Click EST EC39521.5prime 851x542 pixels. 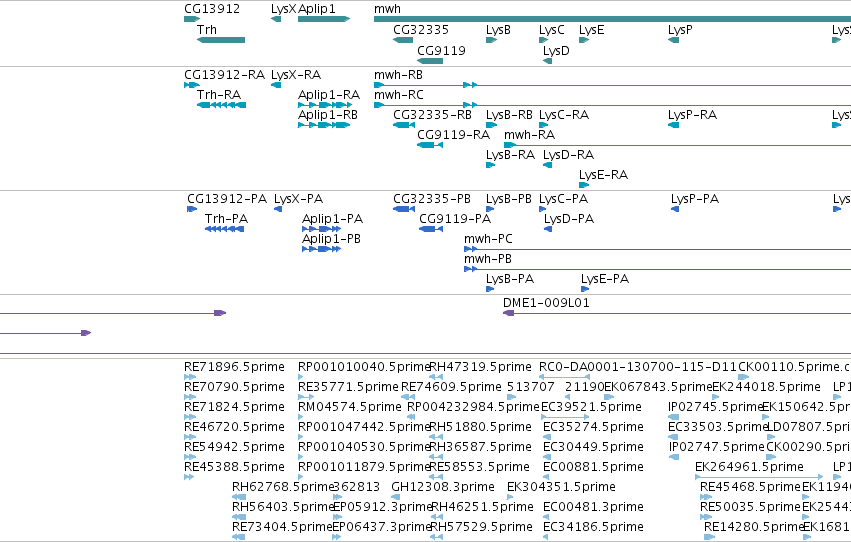click(591, 407)
